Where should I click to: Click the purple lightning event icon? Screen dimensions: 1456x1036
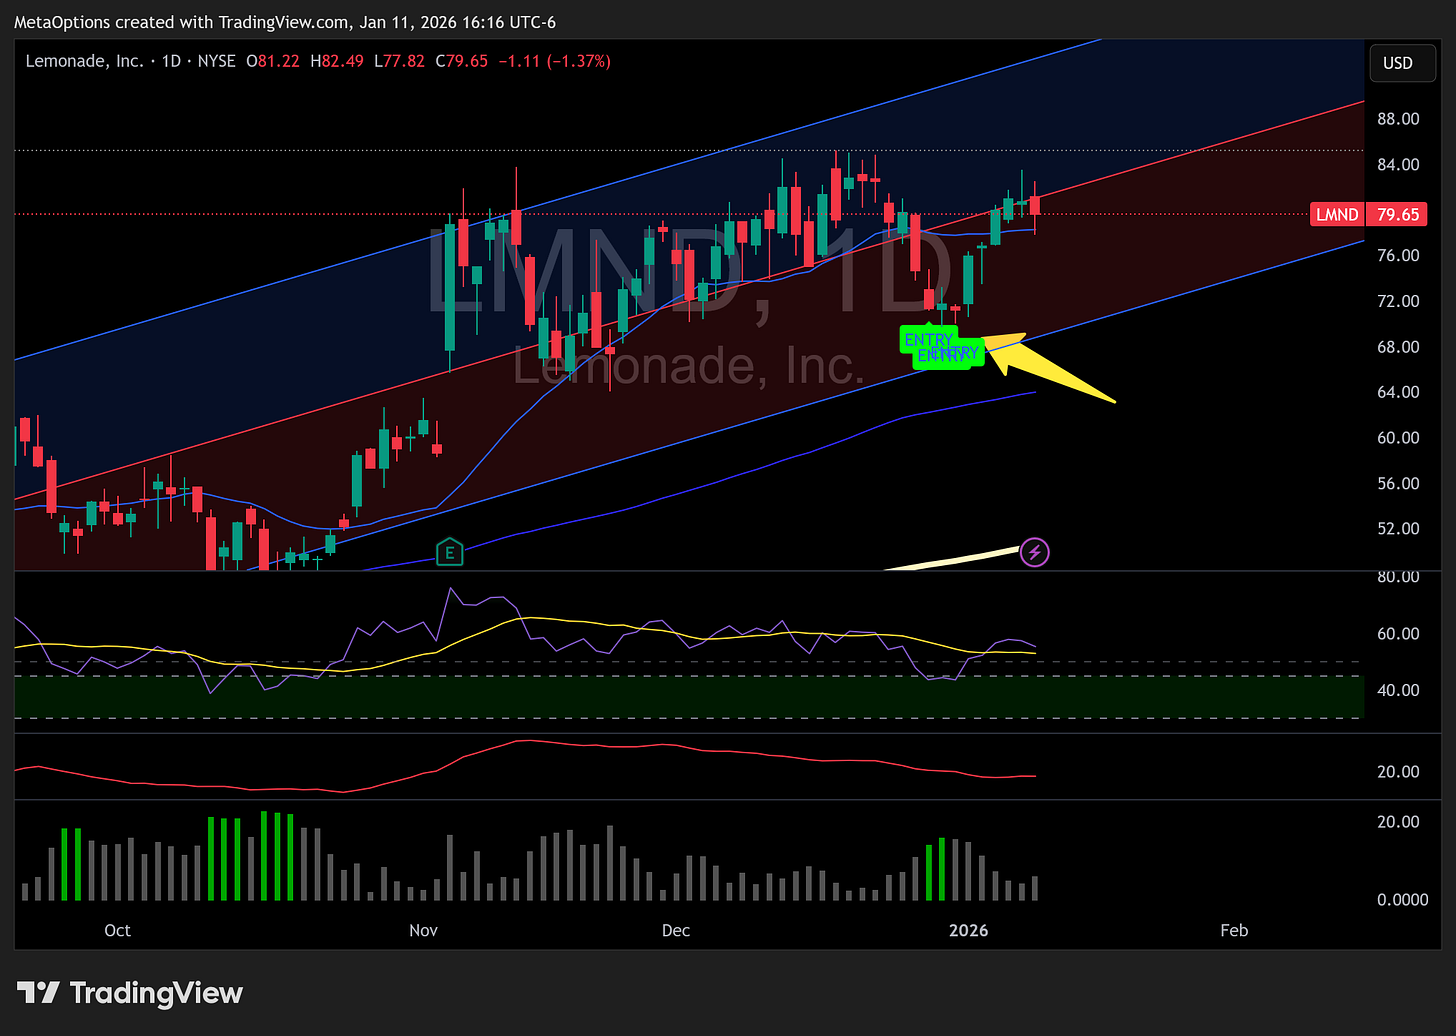pos(1035,552)
